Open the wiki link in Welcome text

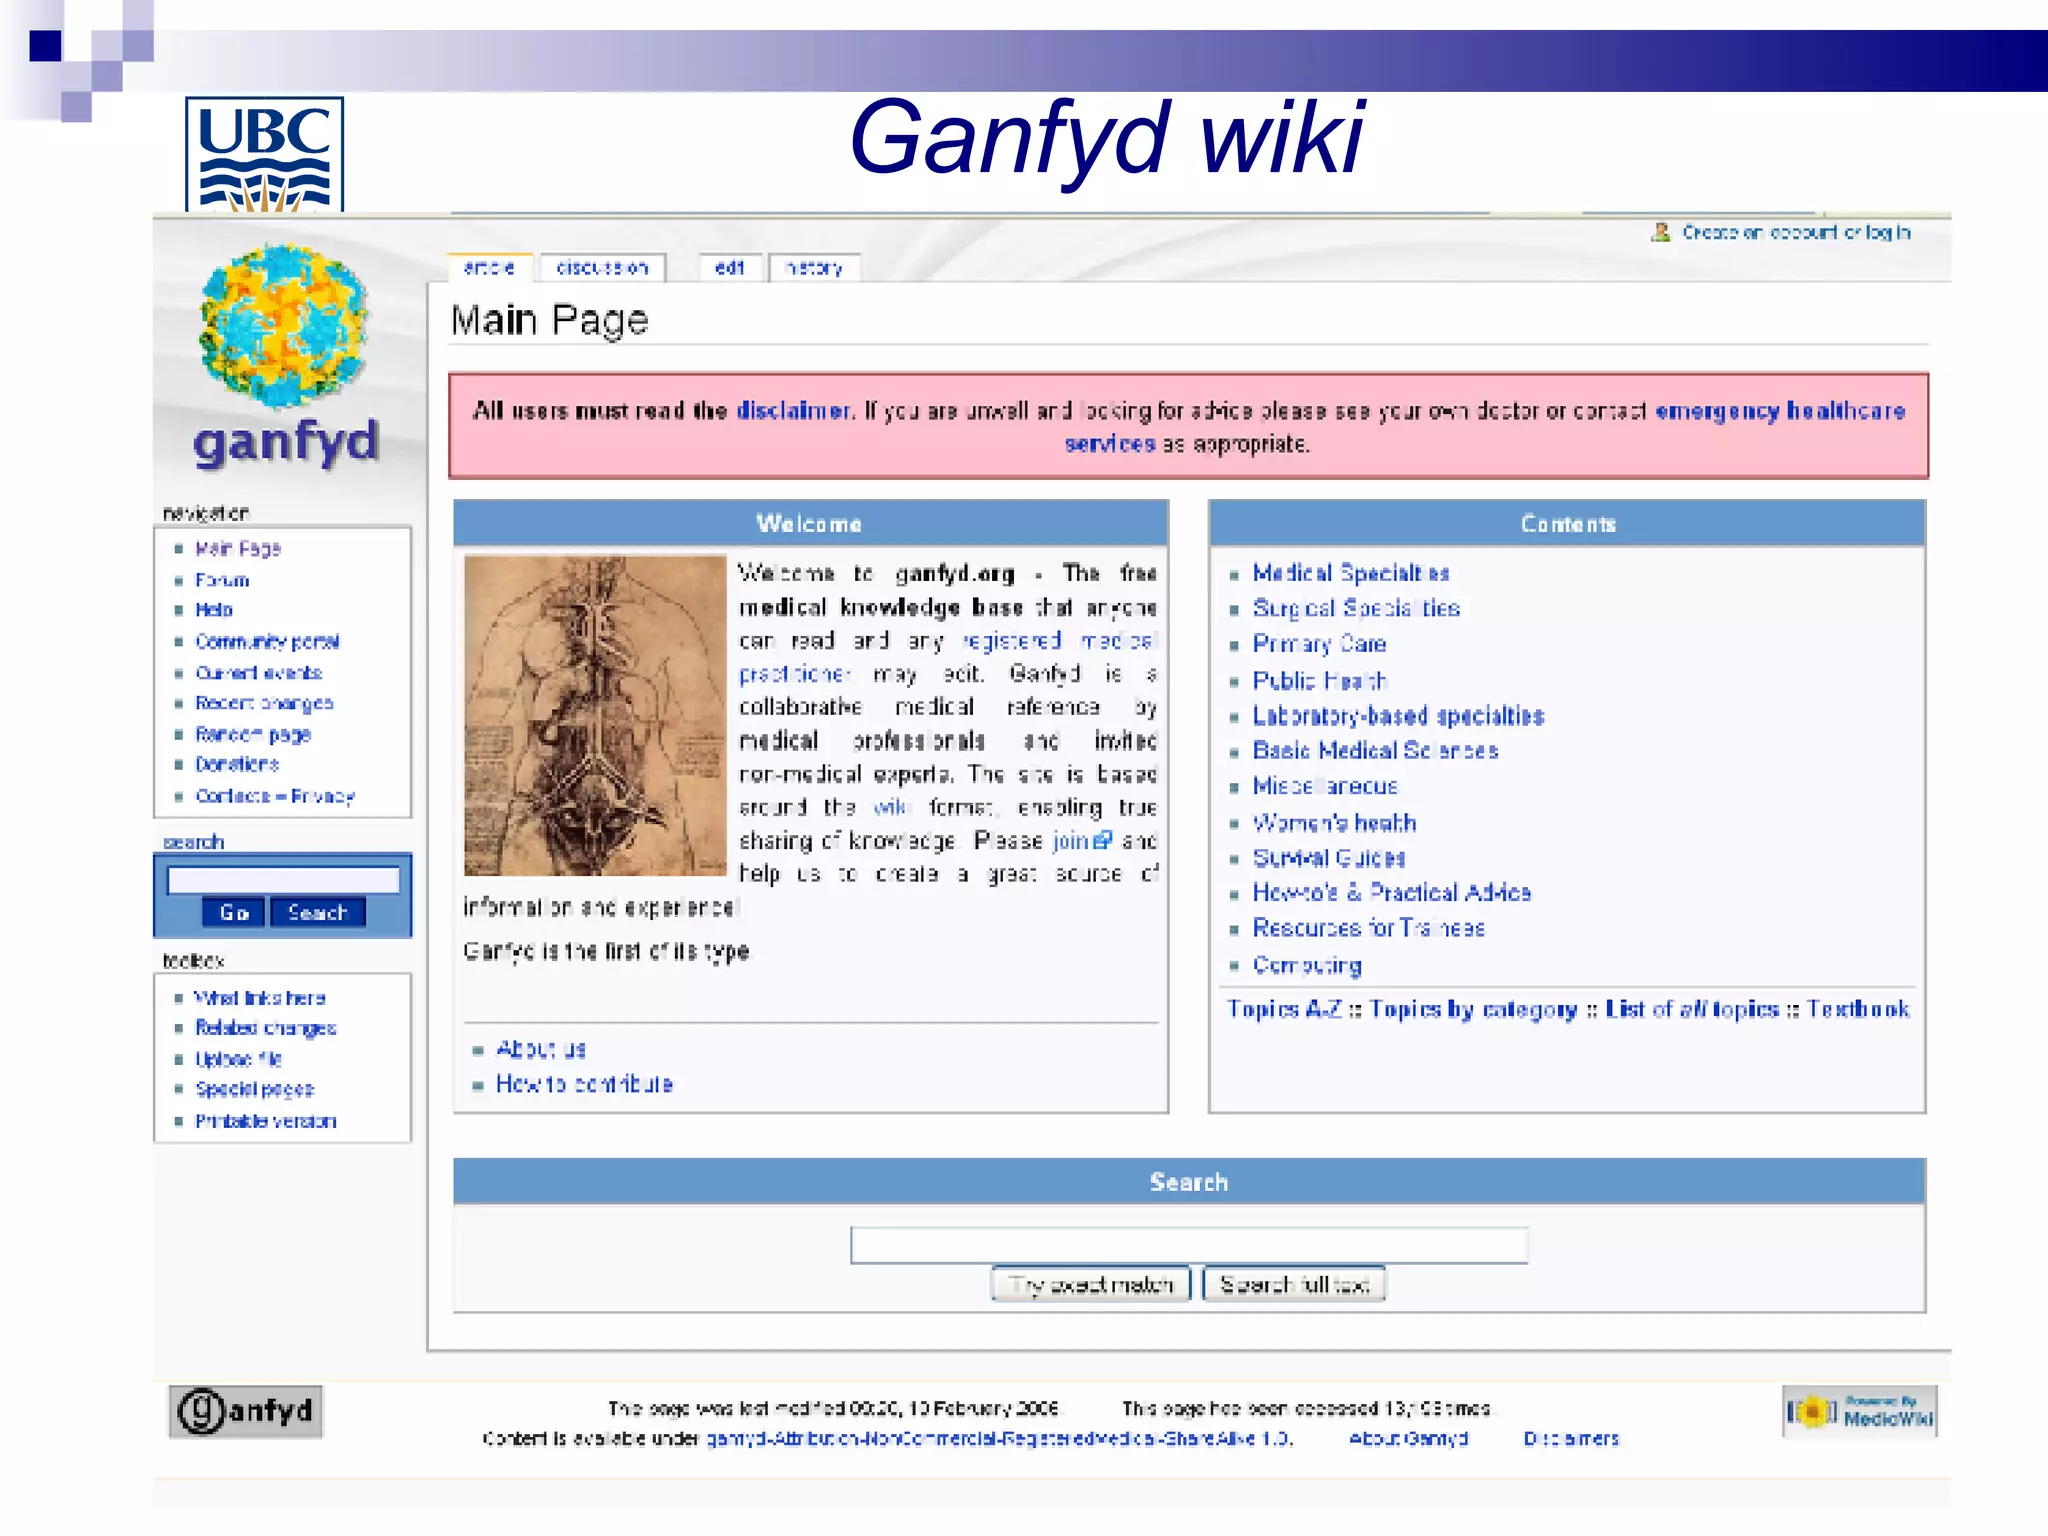pyautogui.click(x=890, y=807)
